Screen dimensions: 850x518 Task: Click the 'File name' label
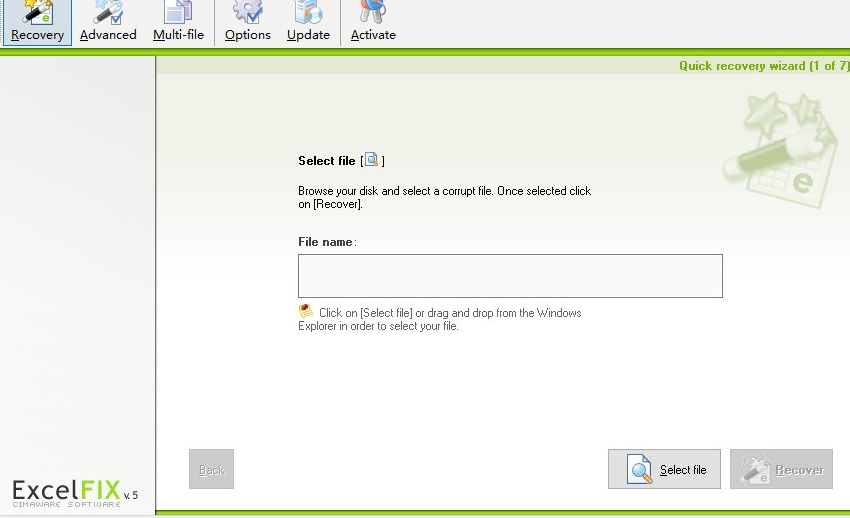point(327,242)
